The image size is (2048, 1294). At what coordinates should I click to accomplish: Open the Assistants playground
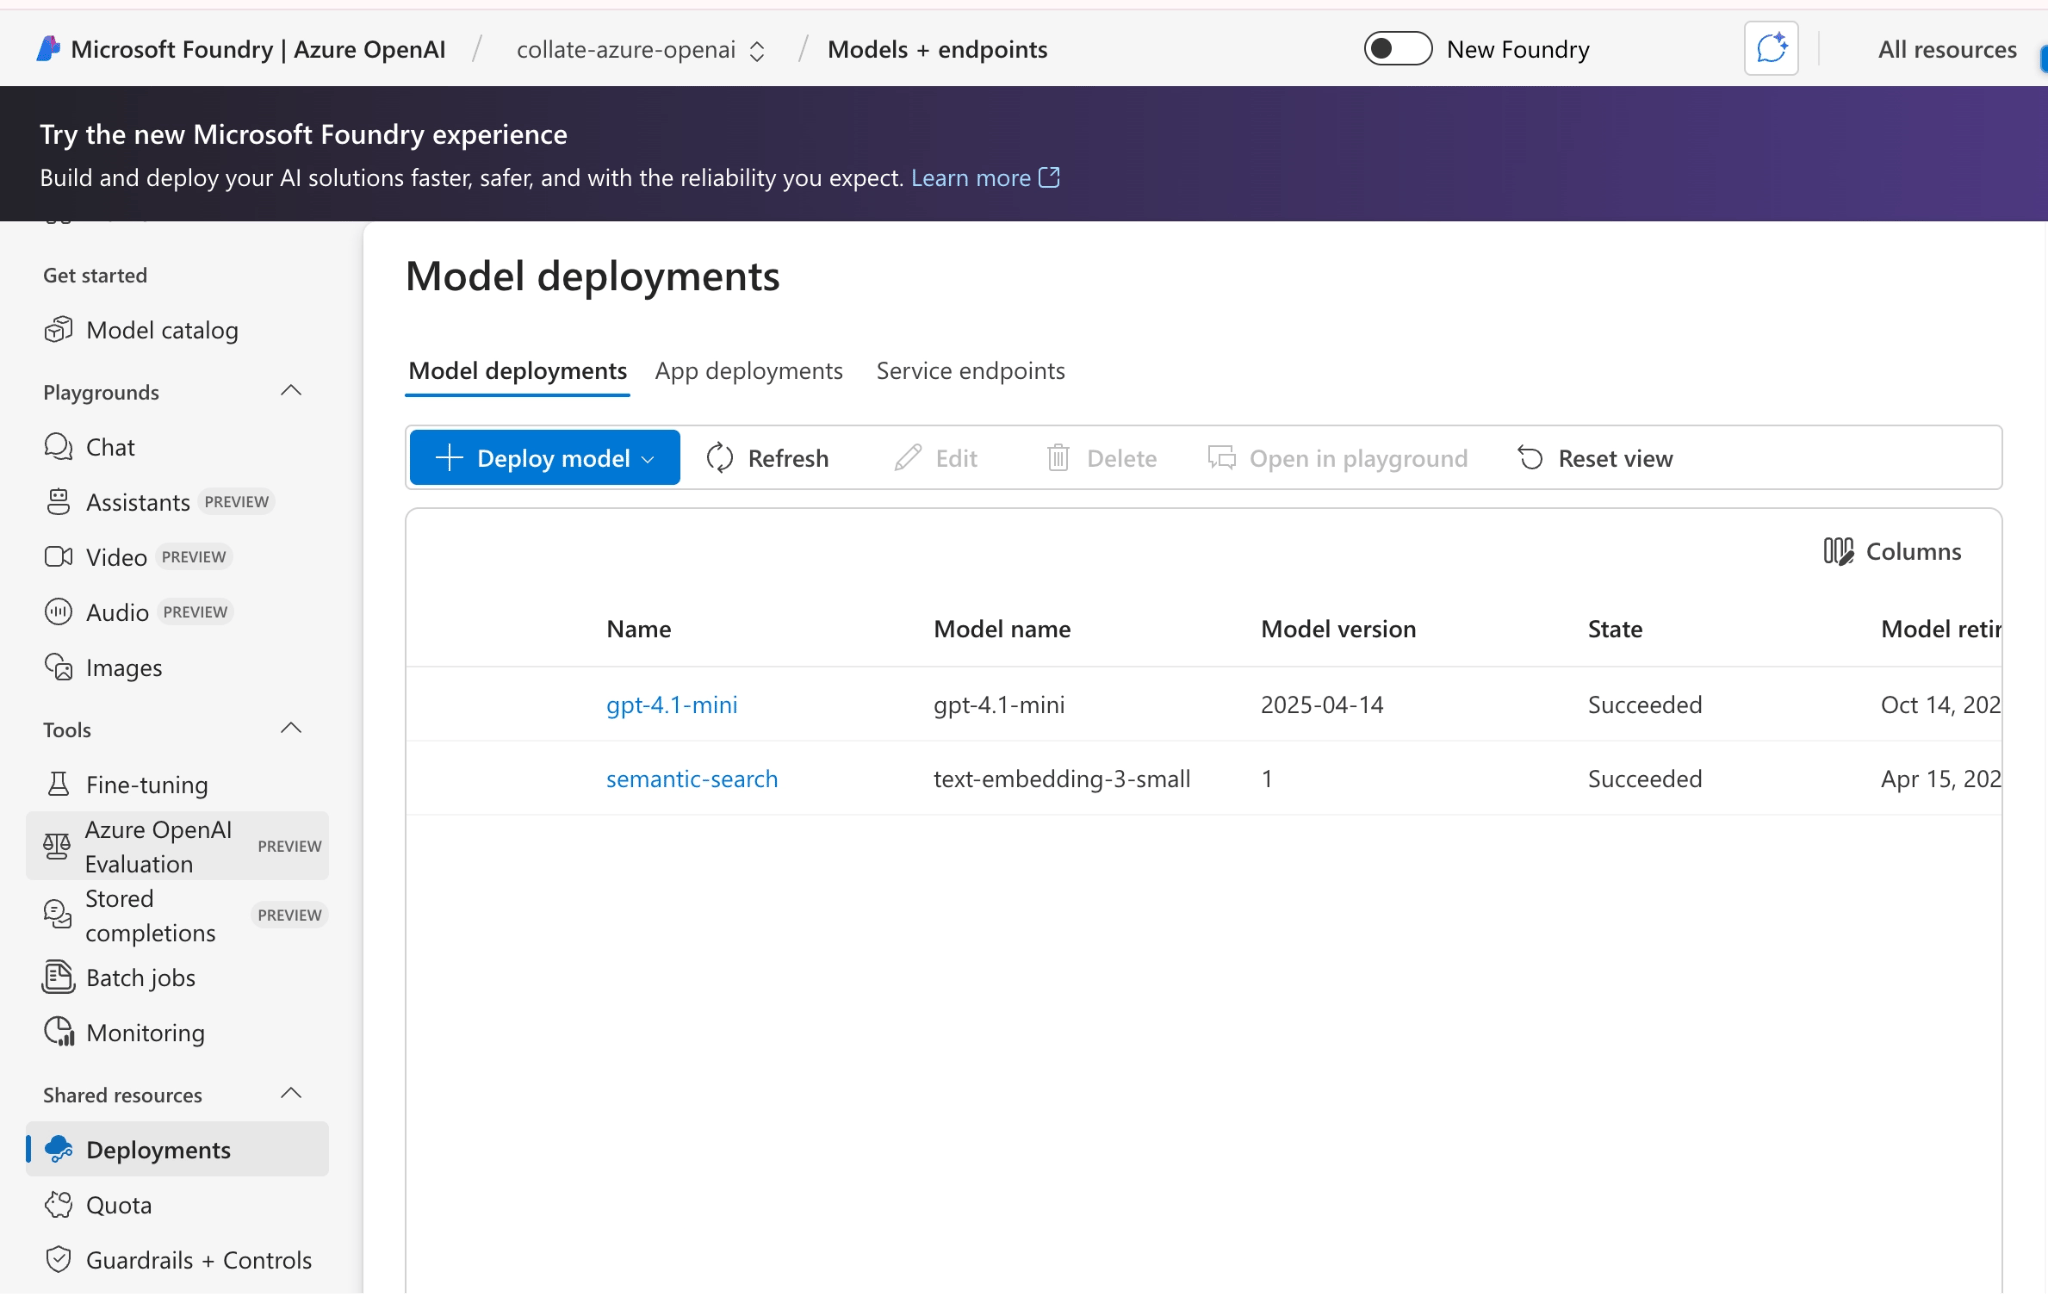point(157,502)
